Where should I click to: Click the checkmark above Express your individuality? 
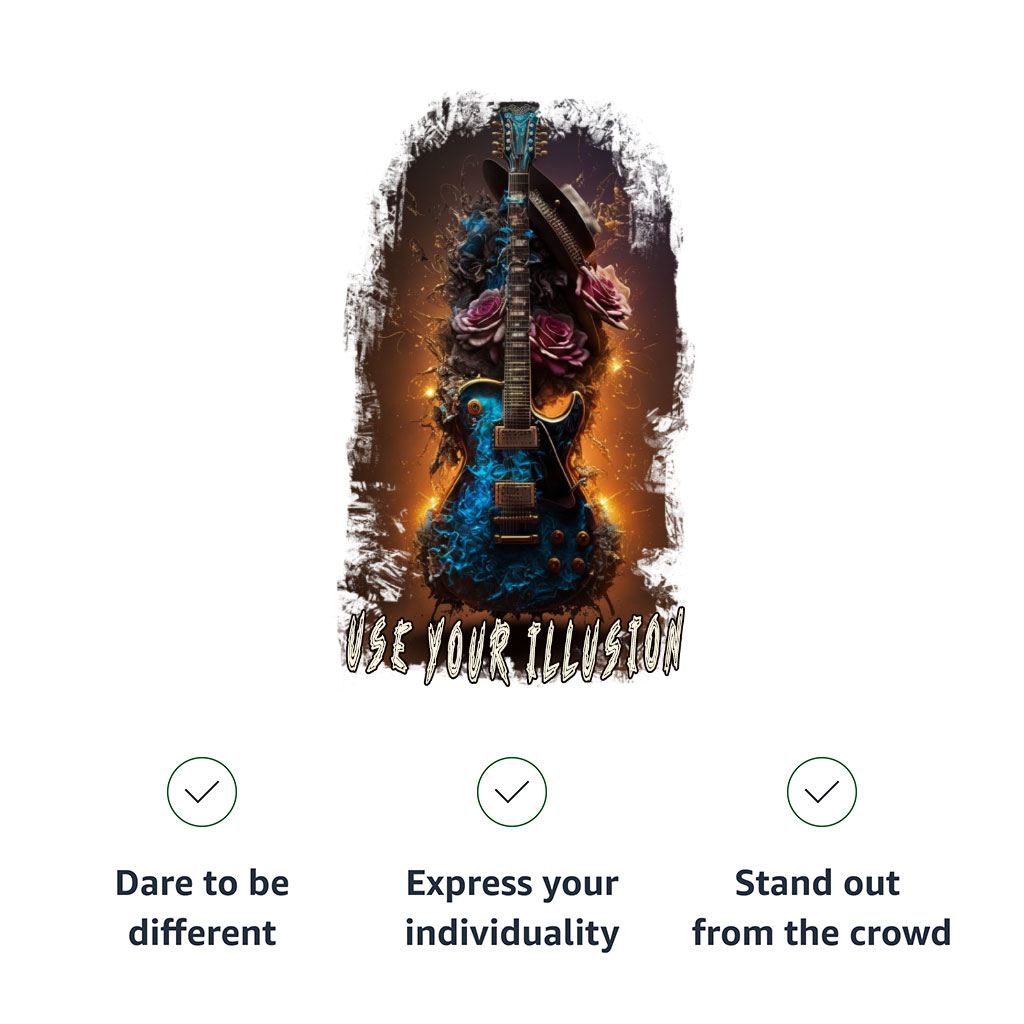click(x=511, y=792)
